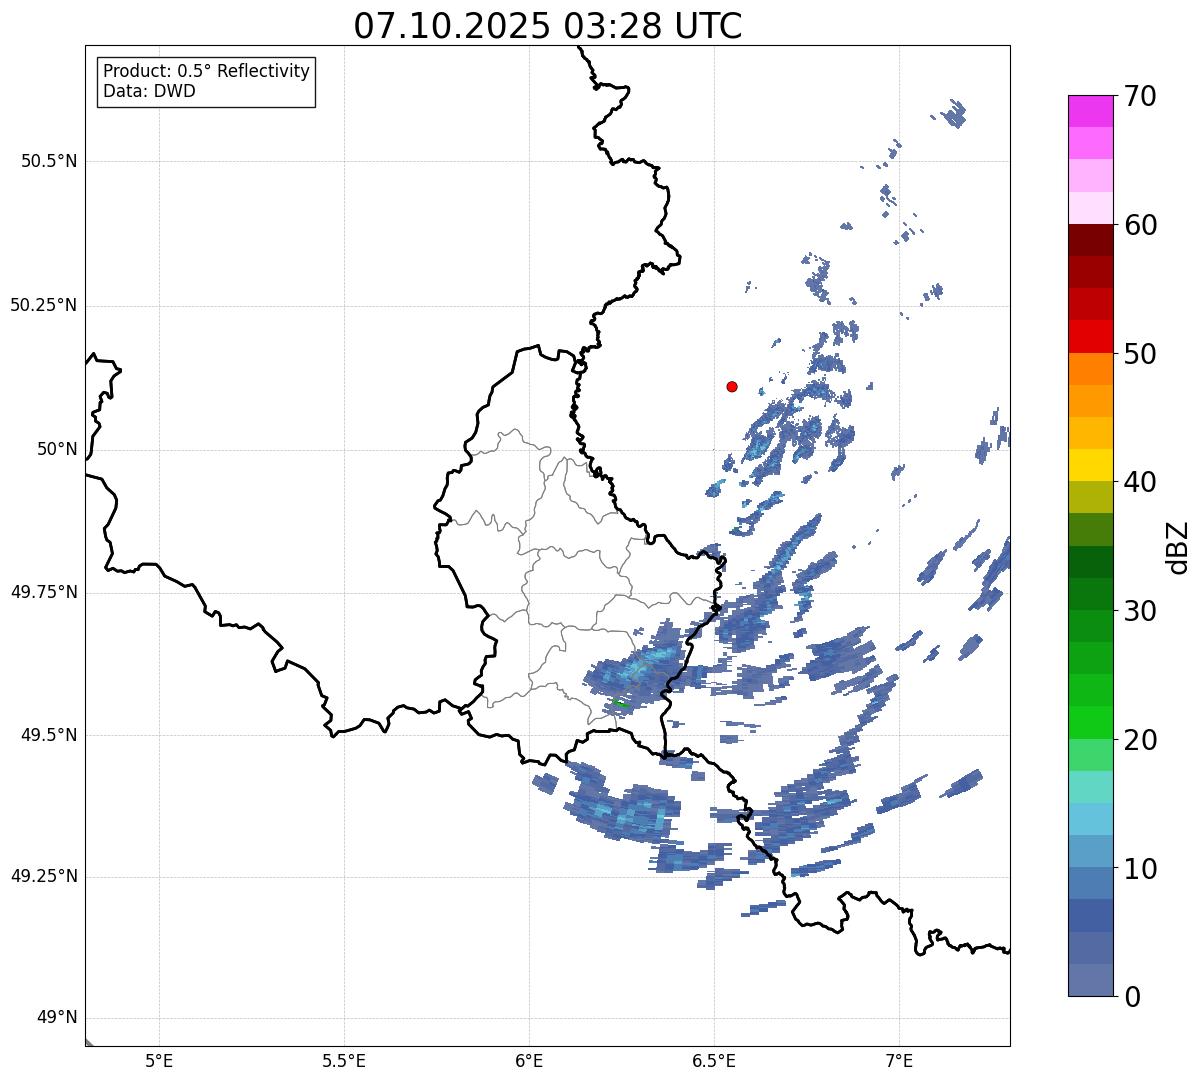Click the 49.75°N latitude label
Screen dimensions: 1202x1081
pos(43,592)
